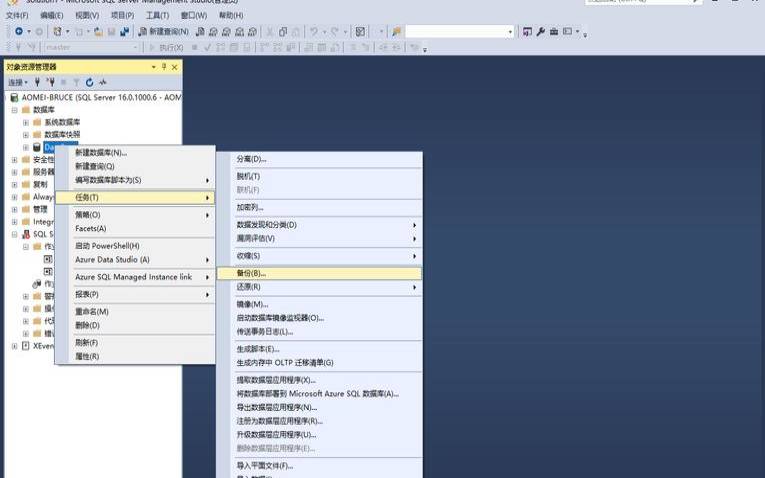Click the DAX query icon
Image resolution: width=765 pixels, height=478 pixels.
[252, 31]
